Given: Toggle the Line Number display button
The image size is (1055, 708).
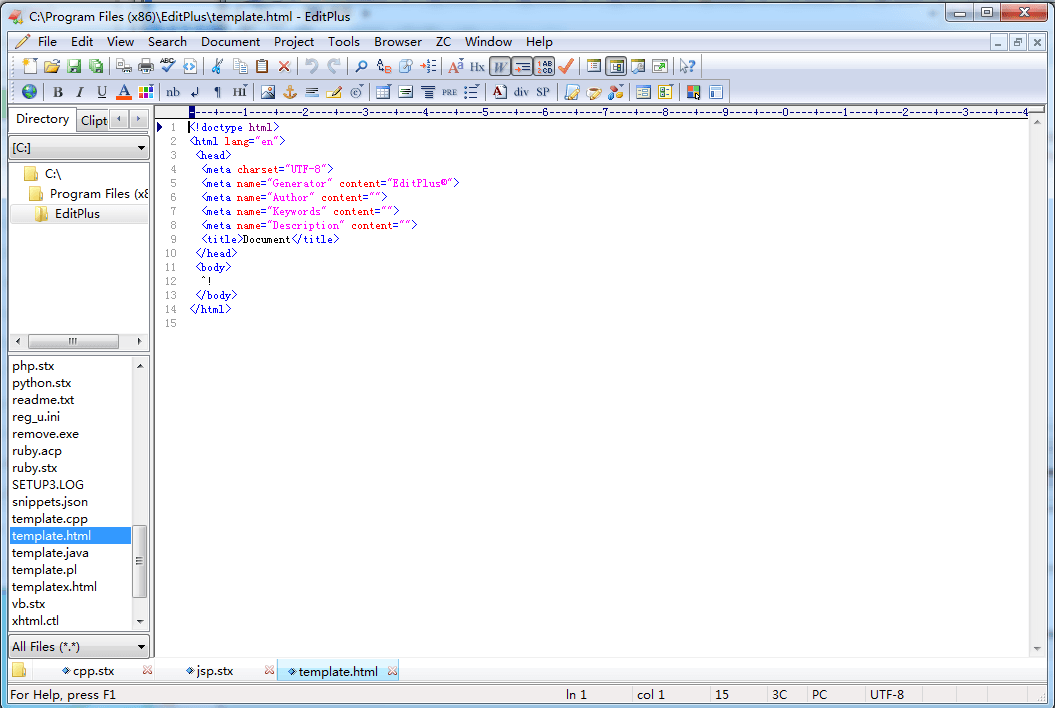Looking at the screenshot, I should click(x=544, y=66).
